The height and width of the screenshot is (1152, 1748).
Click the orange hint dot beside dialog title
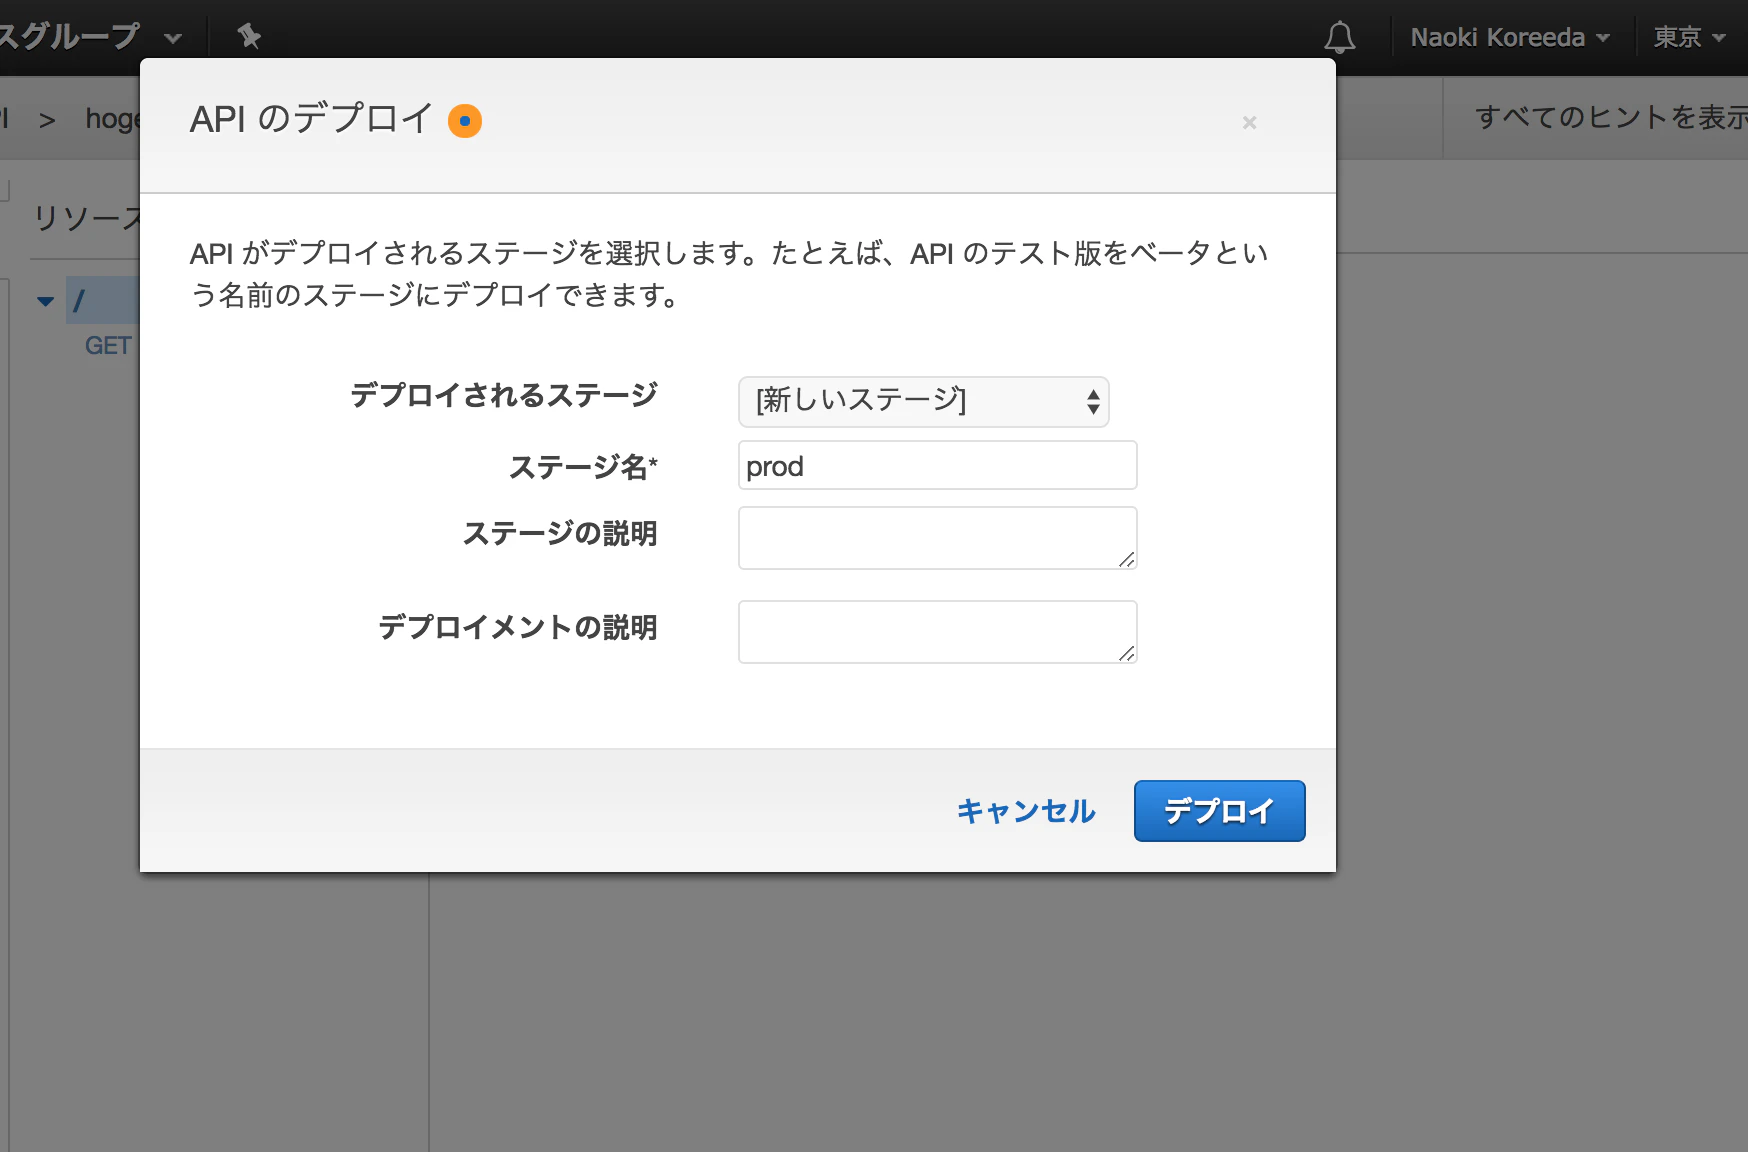point(465,121)
